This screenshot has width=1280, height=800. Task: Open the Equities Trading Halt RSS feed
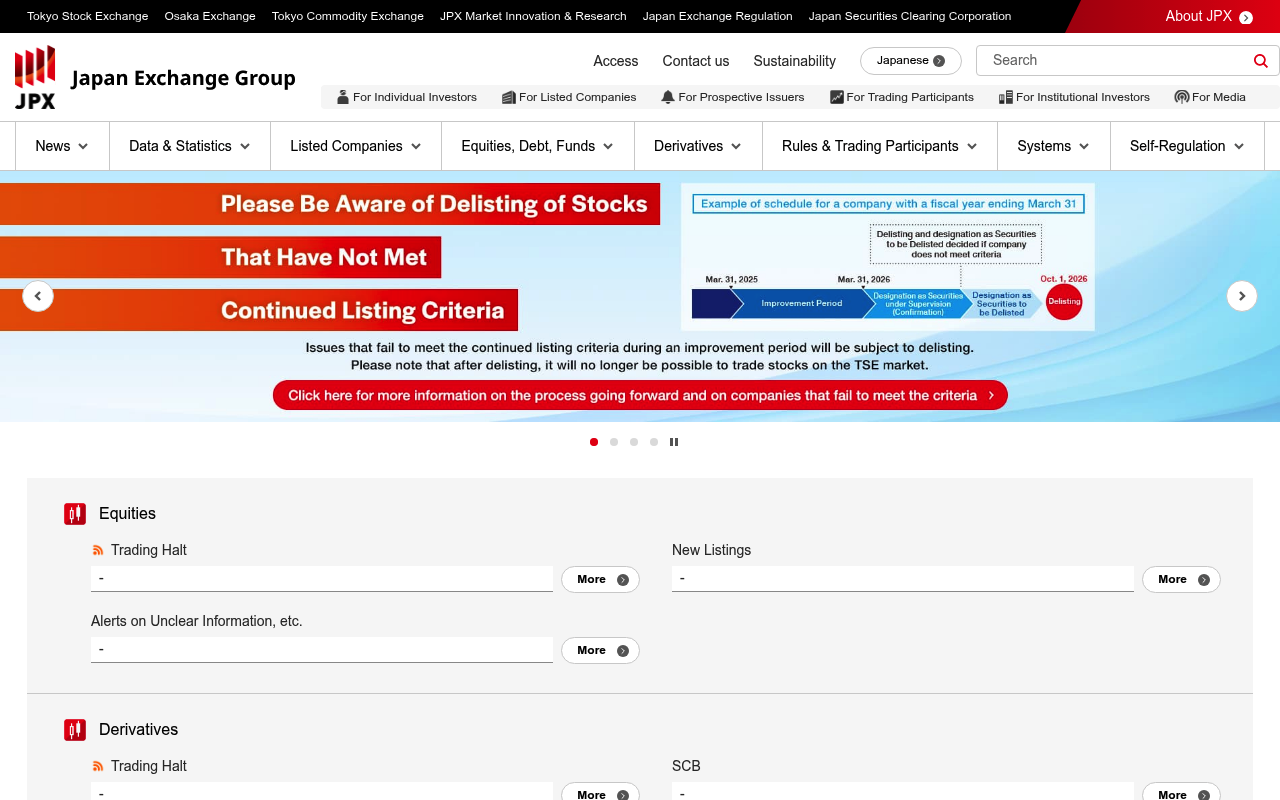[98, 550]
